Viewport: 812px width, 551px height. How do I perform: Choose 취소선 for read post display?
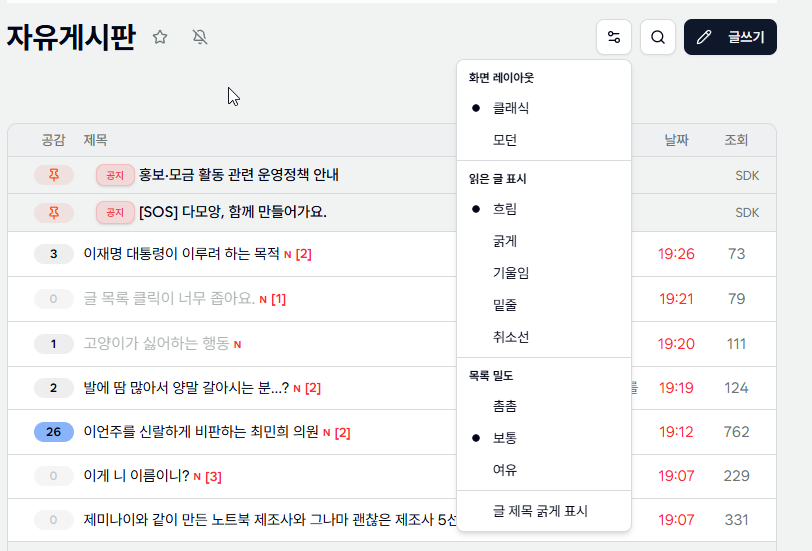pos(544,337)
